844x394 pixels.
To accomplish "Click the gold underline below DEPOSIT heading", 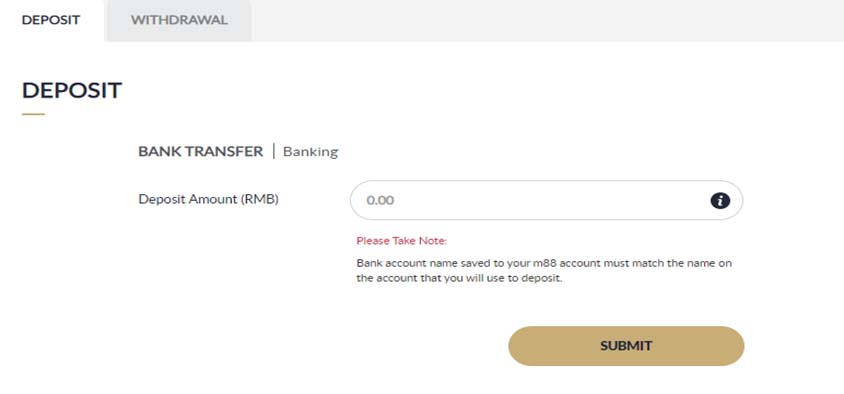I will coord(33,114).
